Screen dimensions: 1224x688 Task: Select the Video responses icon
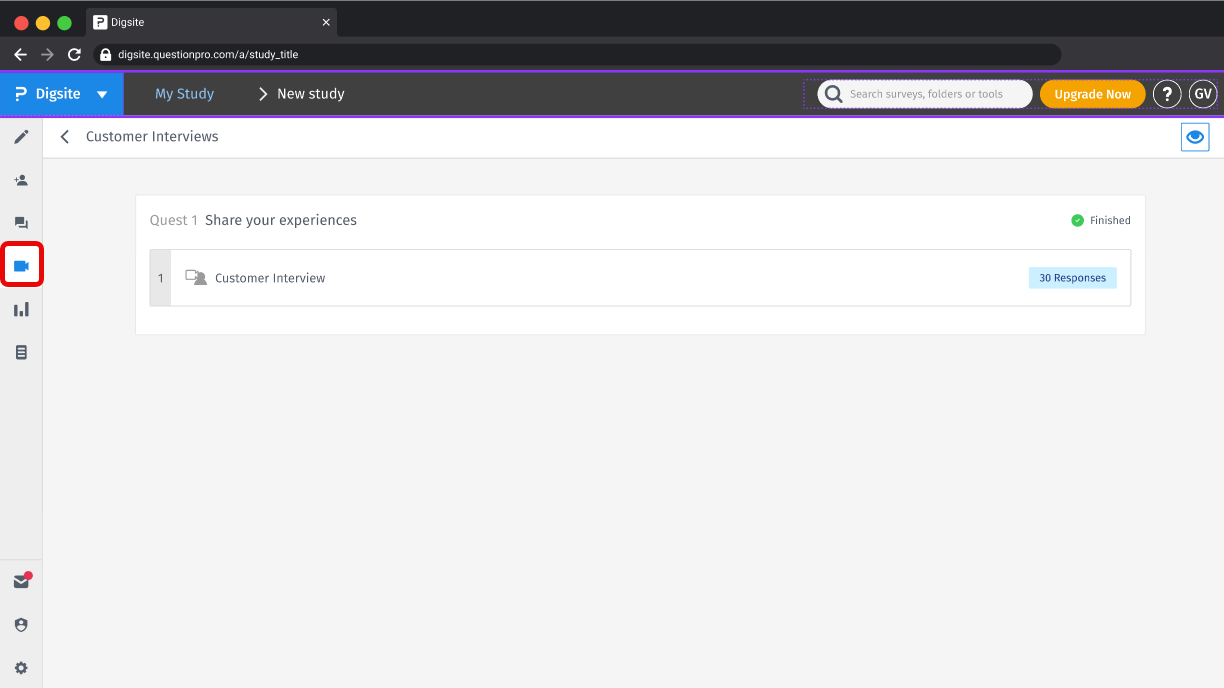21,265
